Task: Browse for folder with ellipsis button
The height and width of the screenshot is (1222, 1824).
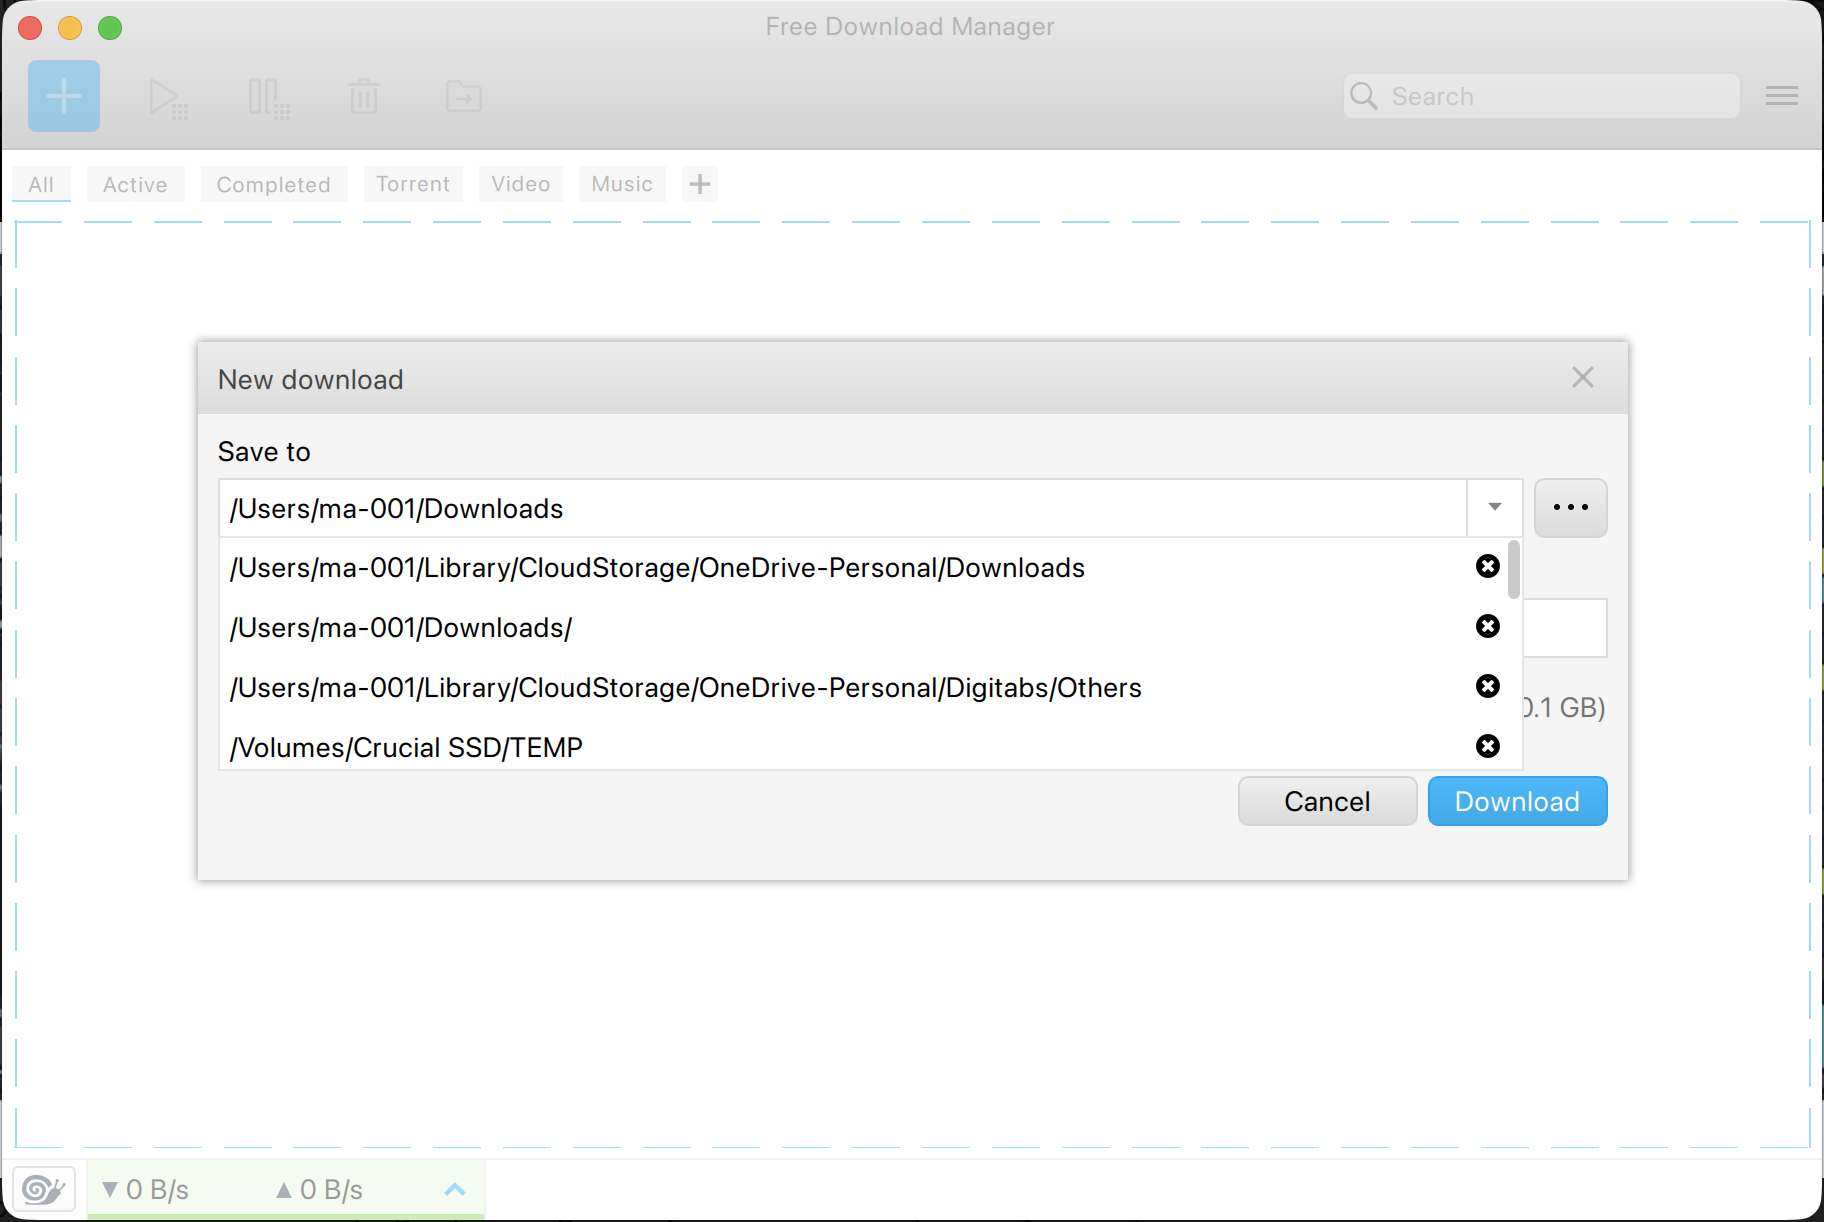Action: pos(1571,508)
